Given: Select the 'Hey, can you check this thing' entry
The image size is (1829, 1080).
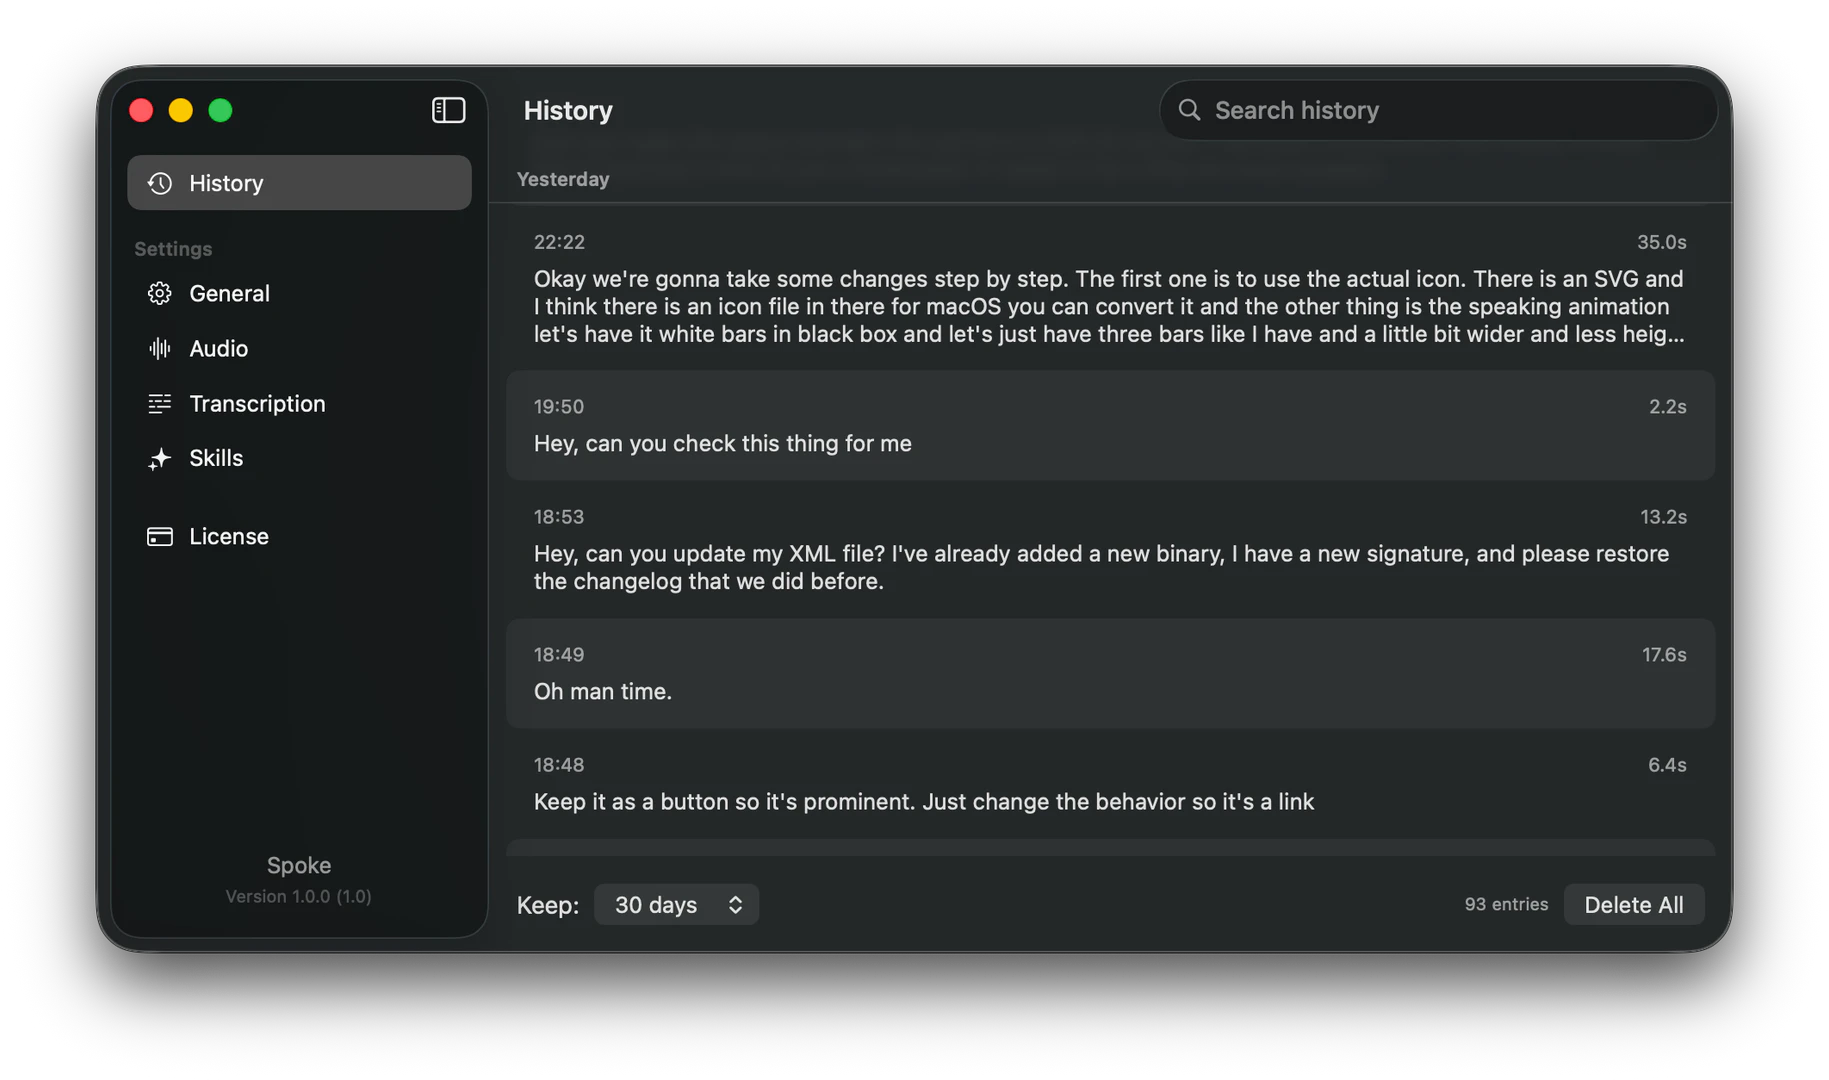Looking at the screenshot, I should (x=1100, y=425).
